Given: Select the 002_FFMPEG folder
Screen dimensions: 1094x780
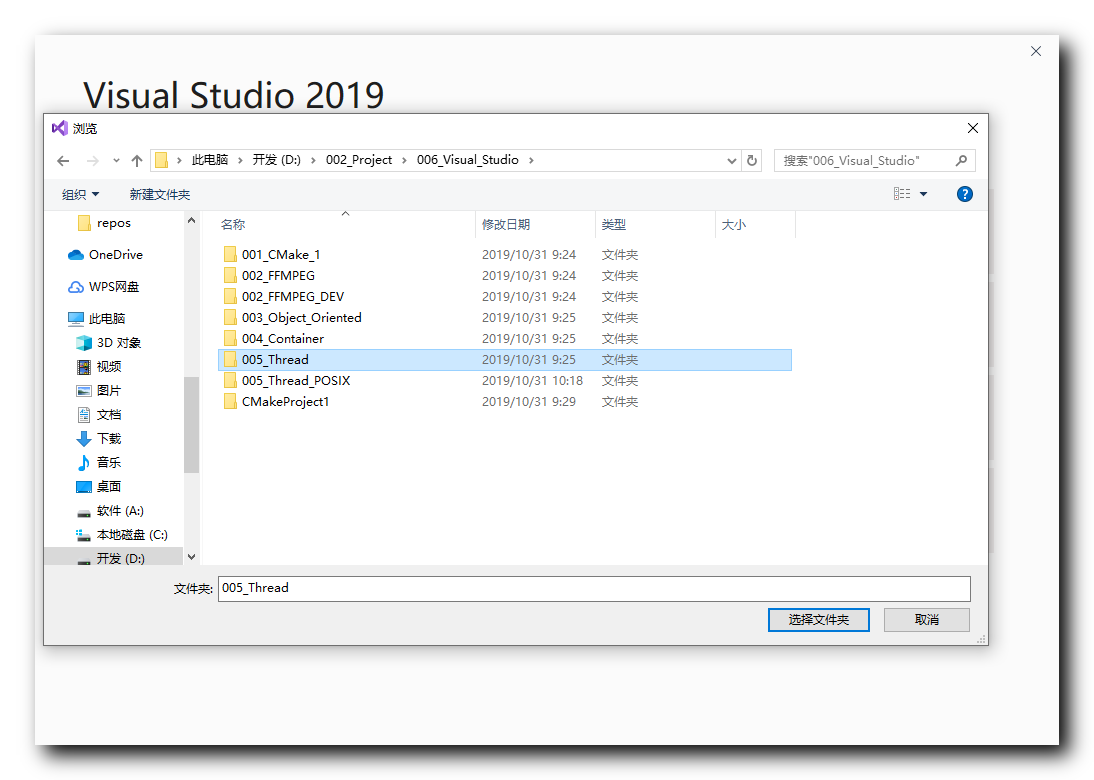Looking at the screenshot, I should [278, 276].
